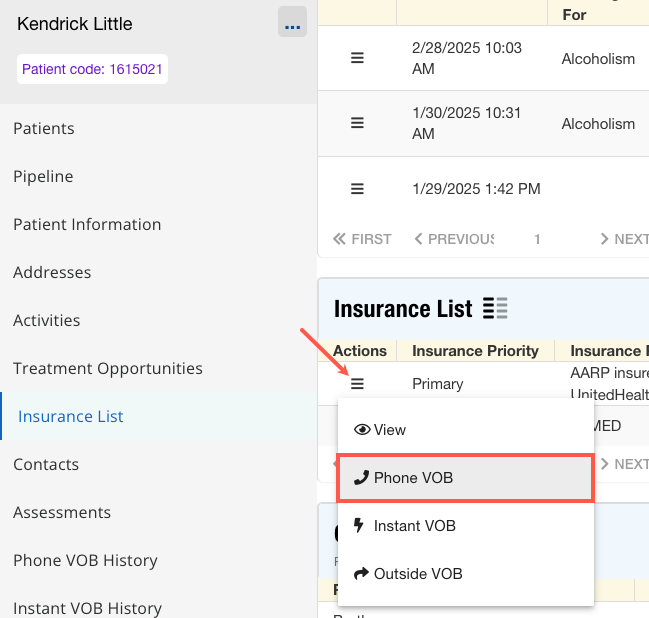Click hamburger icon in Primary insurance row

pos(357,383)
